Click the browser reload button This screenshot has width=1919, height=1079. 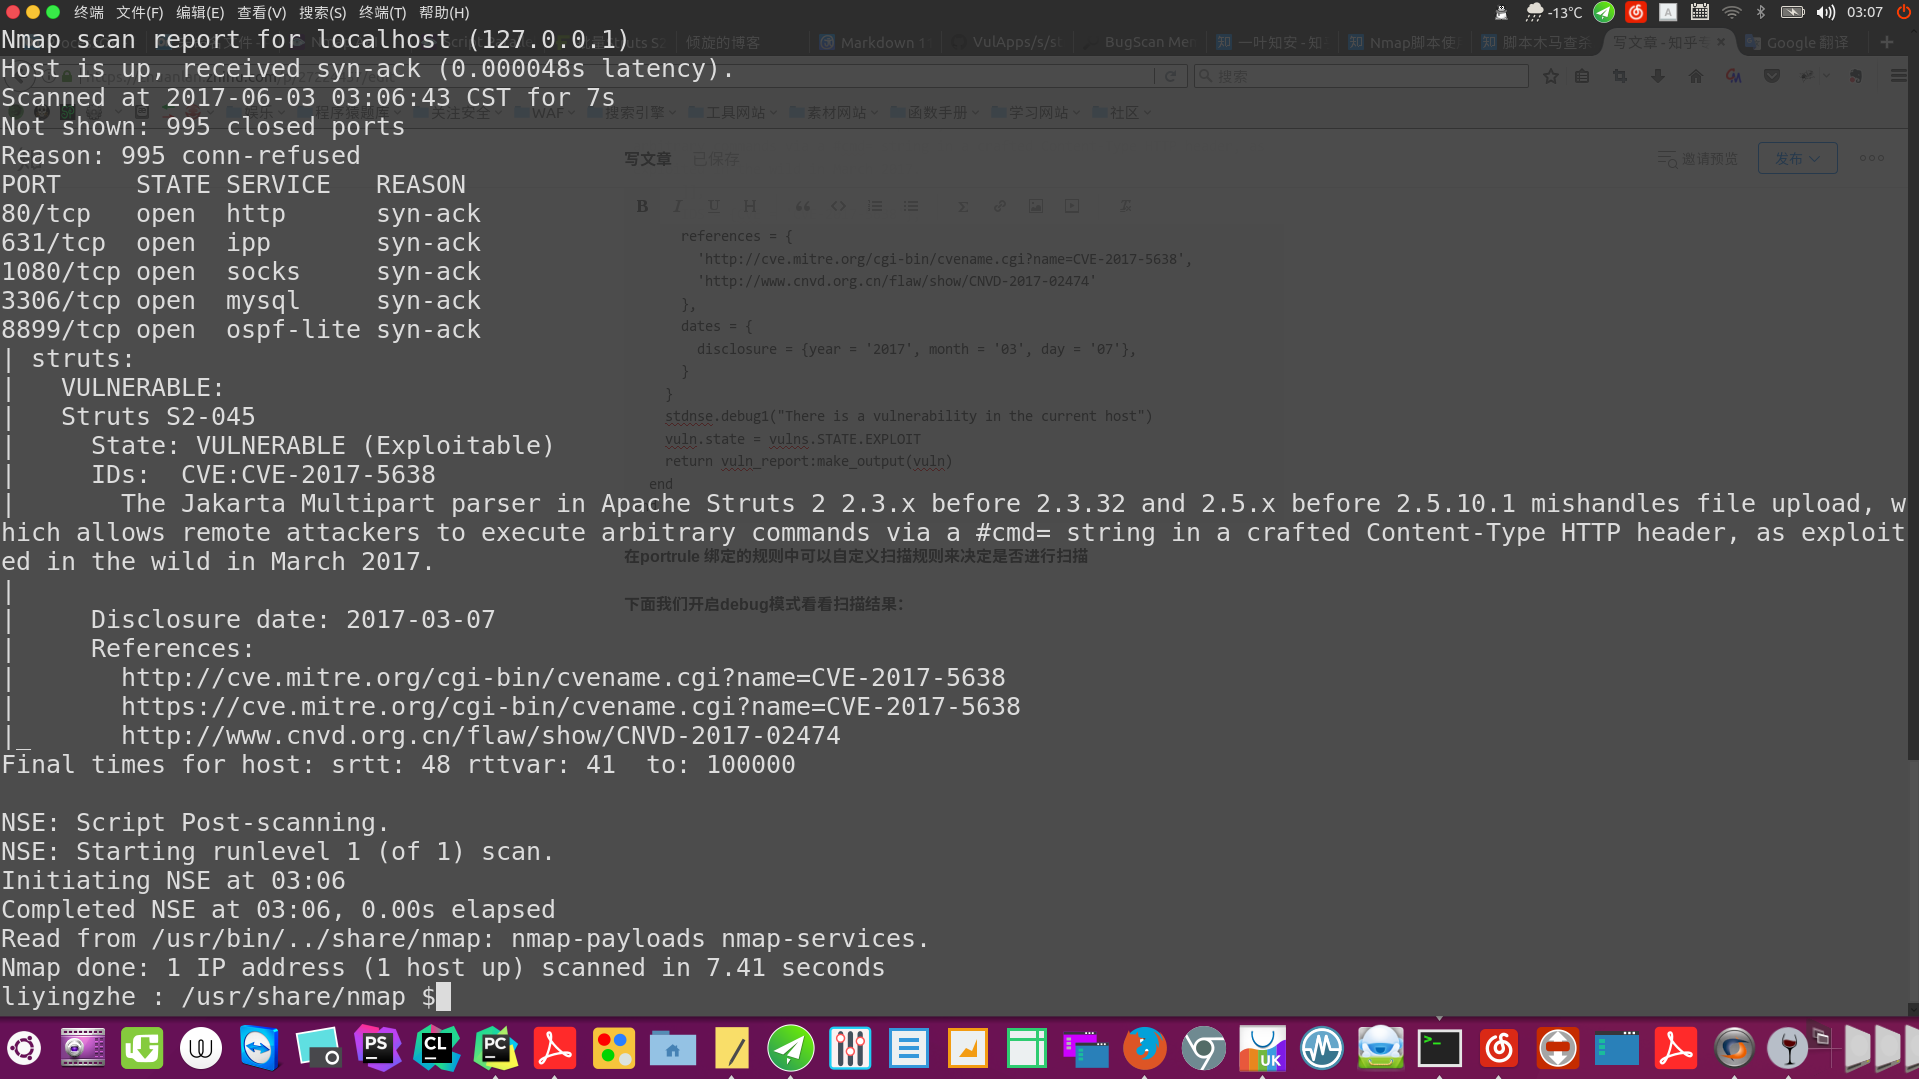point(1170,76)
